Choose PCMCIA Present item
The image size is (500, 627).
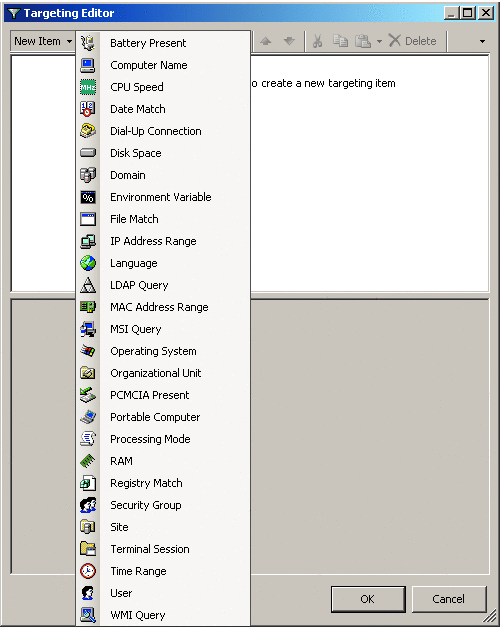click(163, 395)
